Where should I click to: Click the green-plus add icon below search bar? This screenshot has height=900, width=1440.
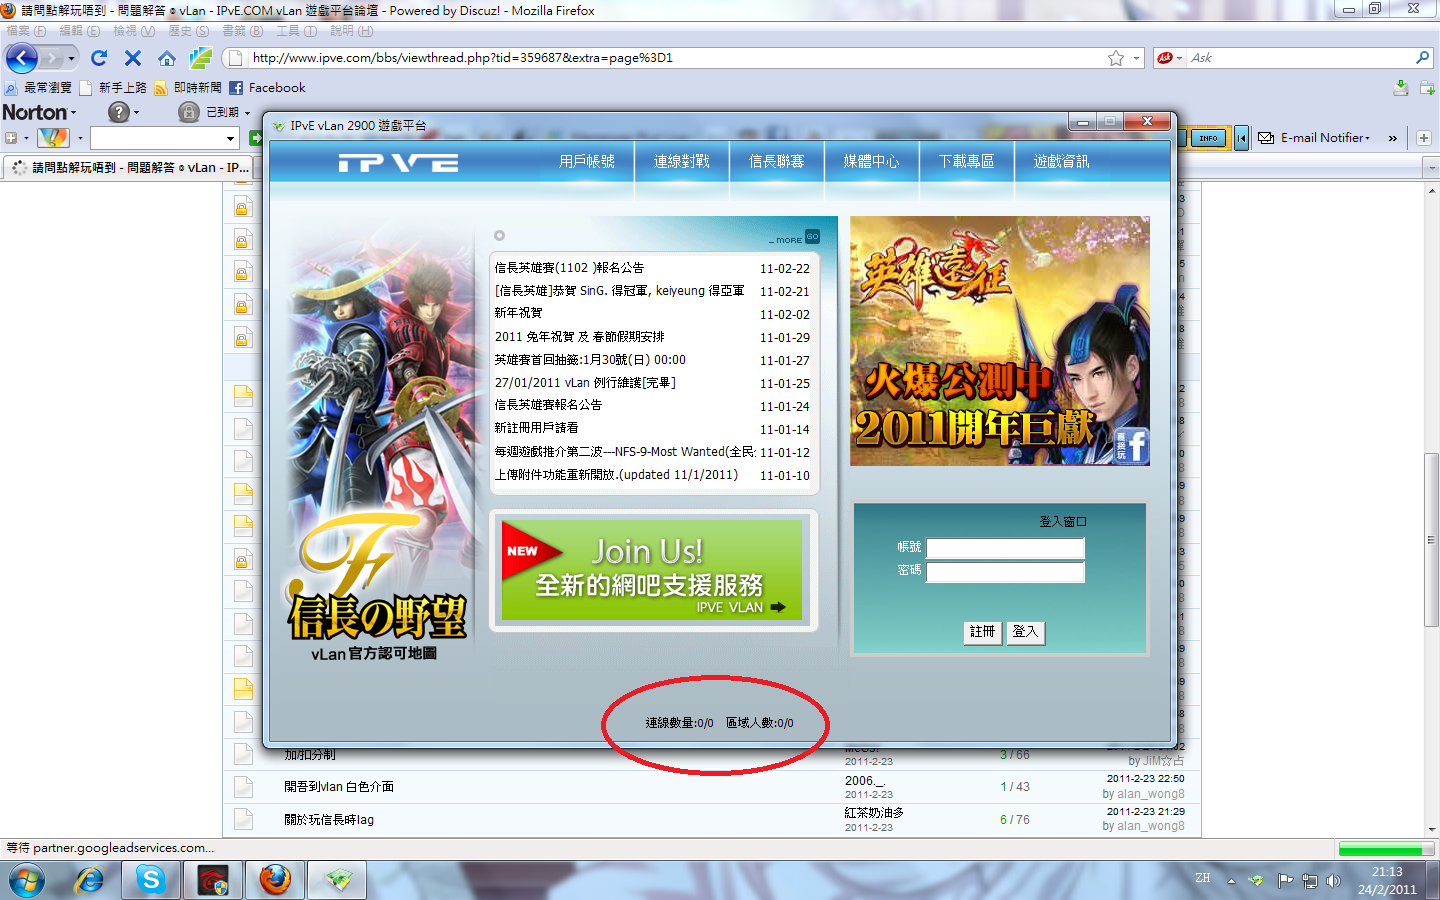coord(1427,88)
